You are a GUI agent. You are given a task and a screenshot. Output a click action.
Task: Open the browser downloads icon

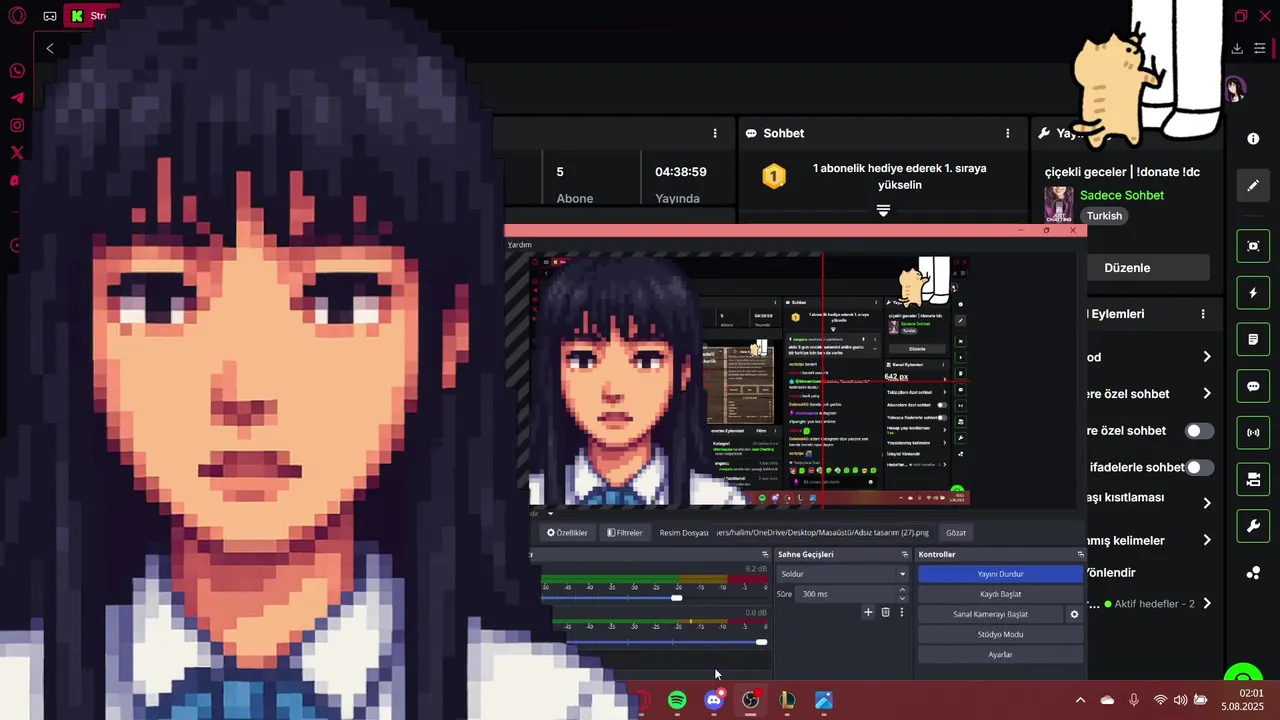pos(1237,48)
